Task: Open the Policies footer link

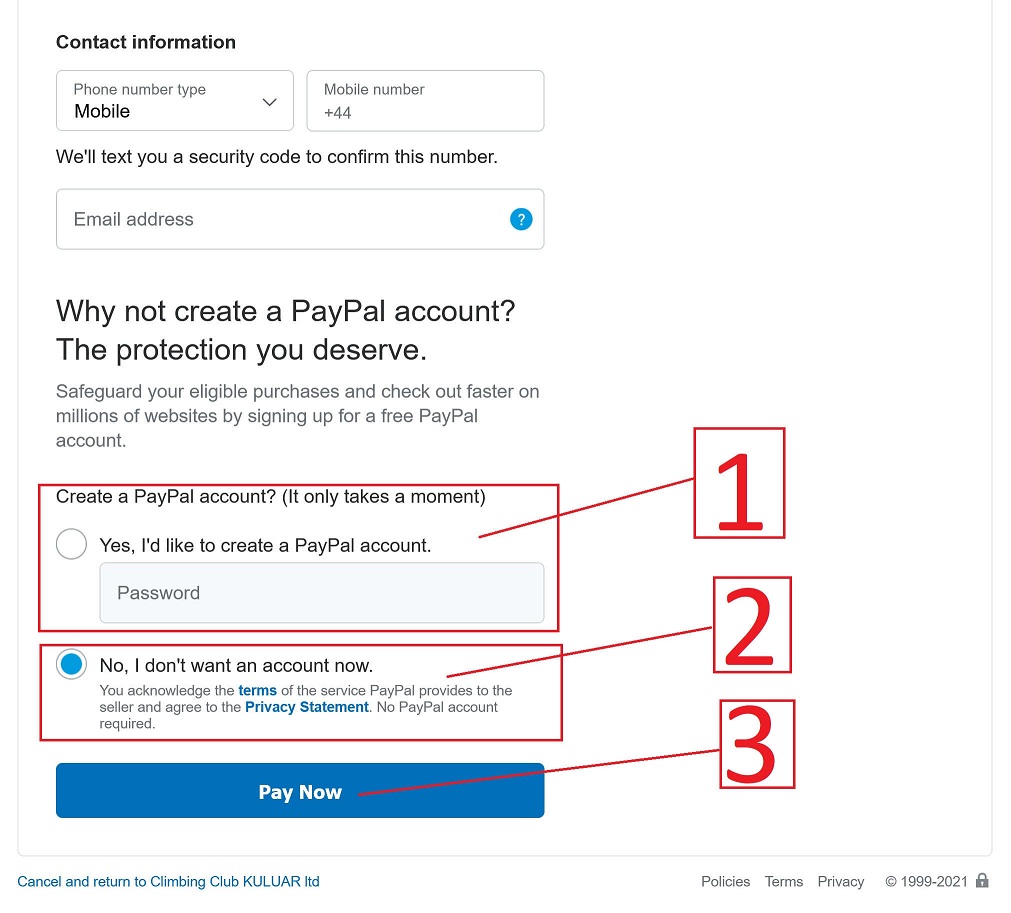Action: [725, 882]
